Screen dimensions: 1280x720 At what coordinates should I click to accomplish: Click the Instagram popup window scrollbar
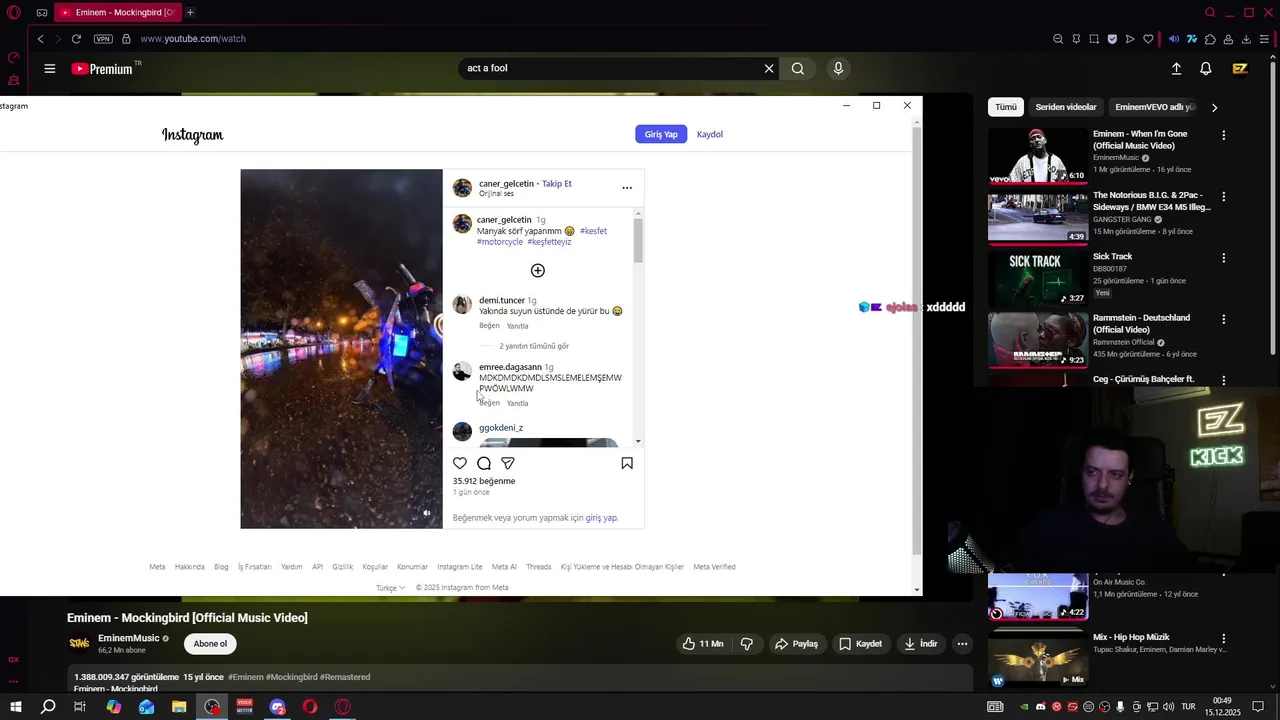tap(916, 340)
